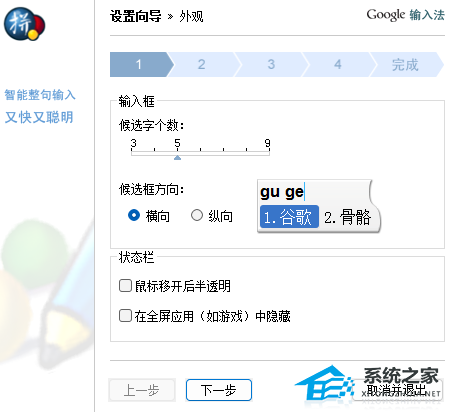Select candidate 2. 骨骼 in preview
The width and height of the screenshot is (456, 412).
pos(347,217)
